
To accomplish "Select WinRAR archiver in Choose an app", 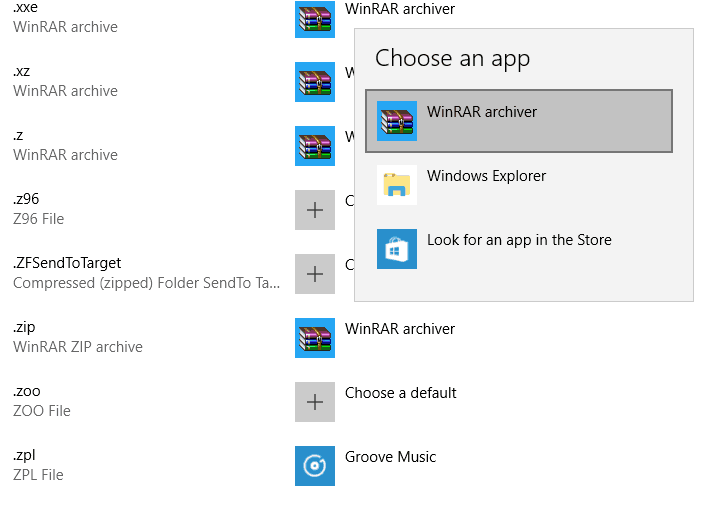I will [519, 121].
